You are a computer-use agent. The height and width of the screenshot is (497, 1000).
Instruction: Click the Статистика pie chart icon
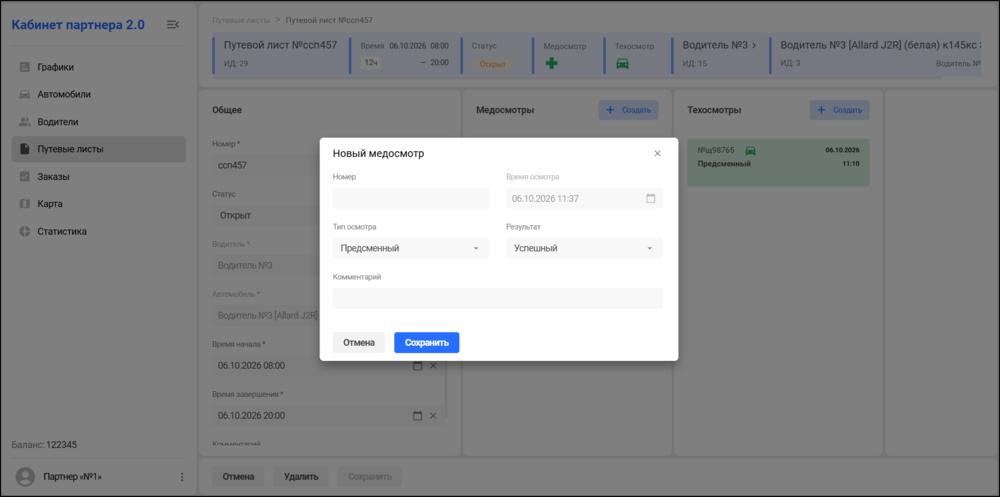[x=25, y=232]
